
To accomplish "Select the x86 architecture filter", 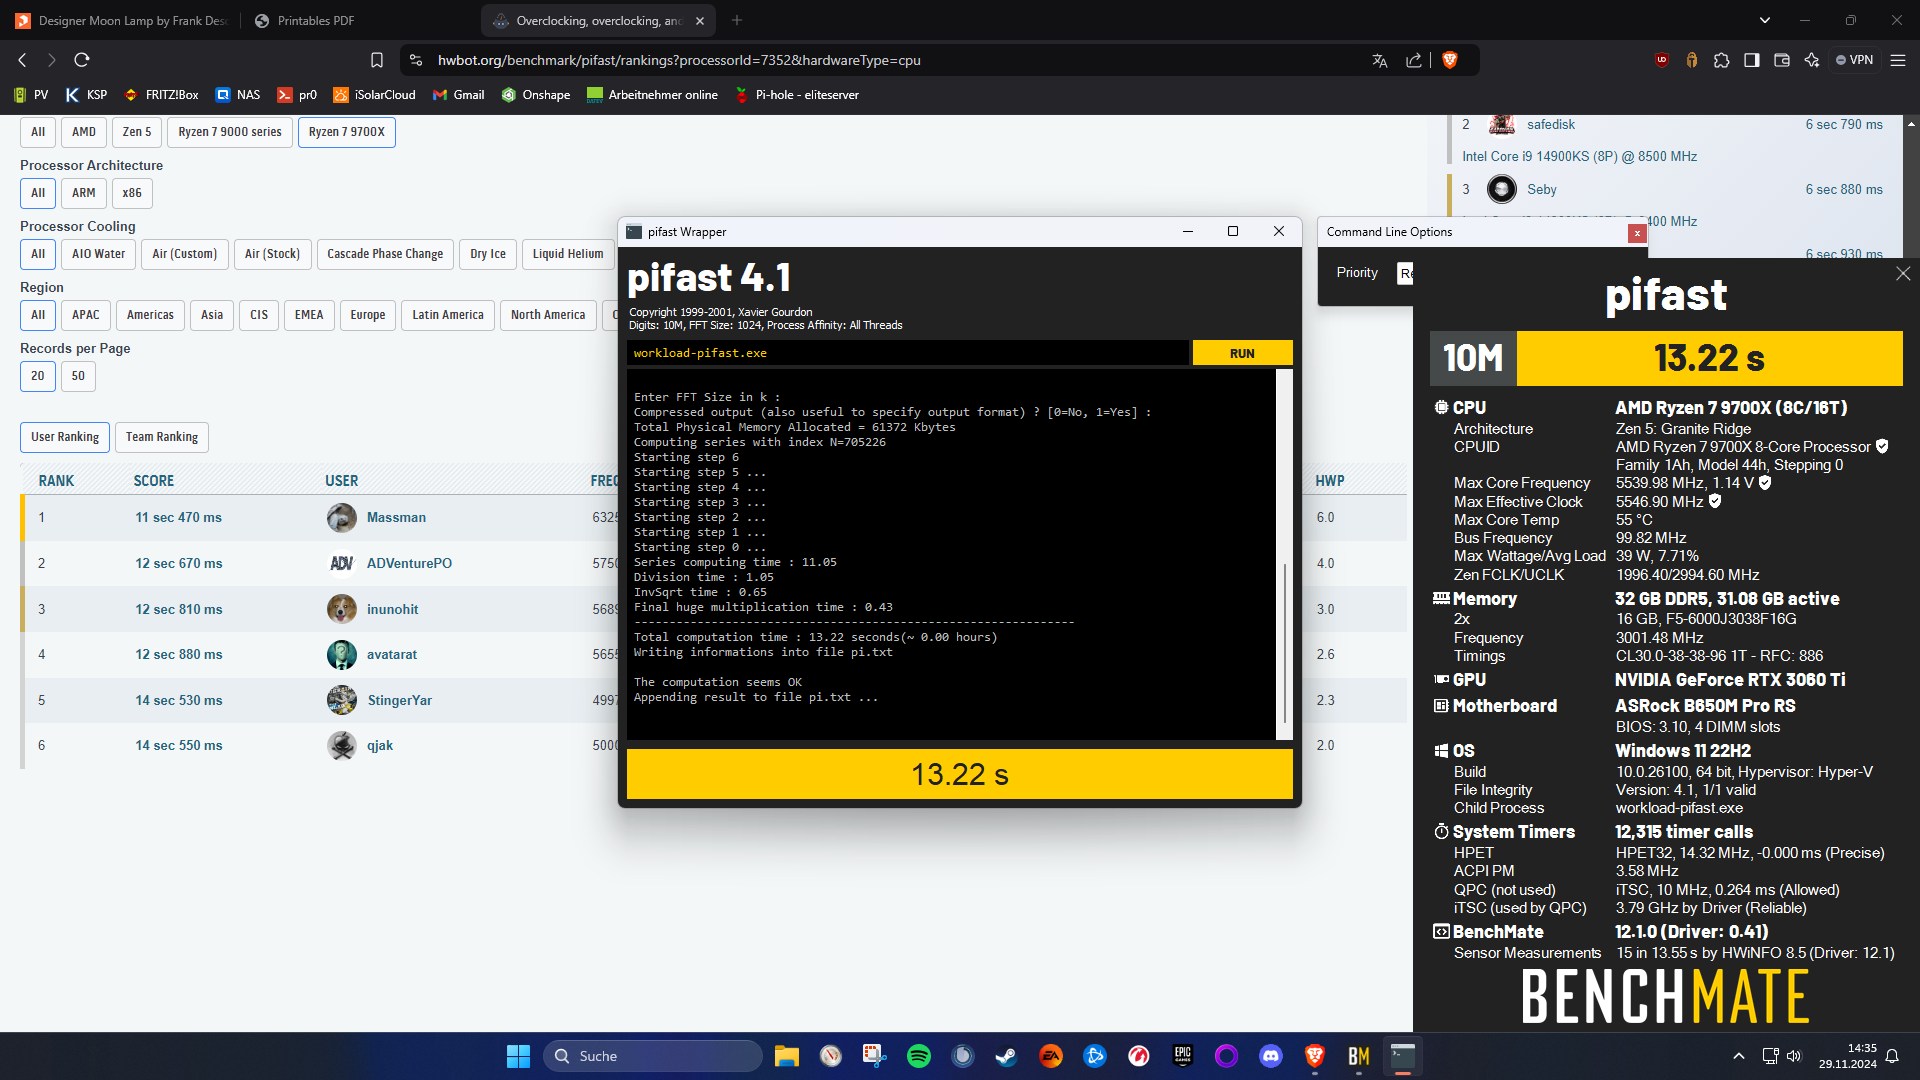I will point(132,193).
